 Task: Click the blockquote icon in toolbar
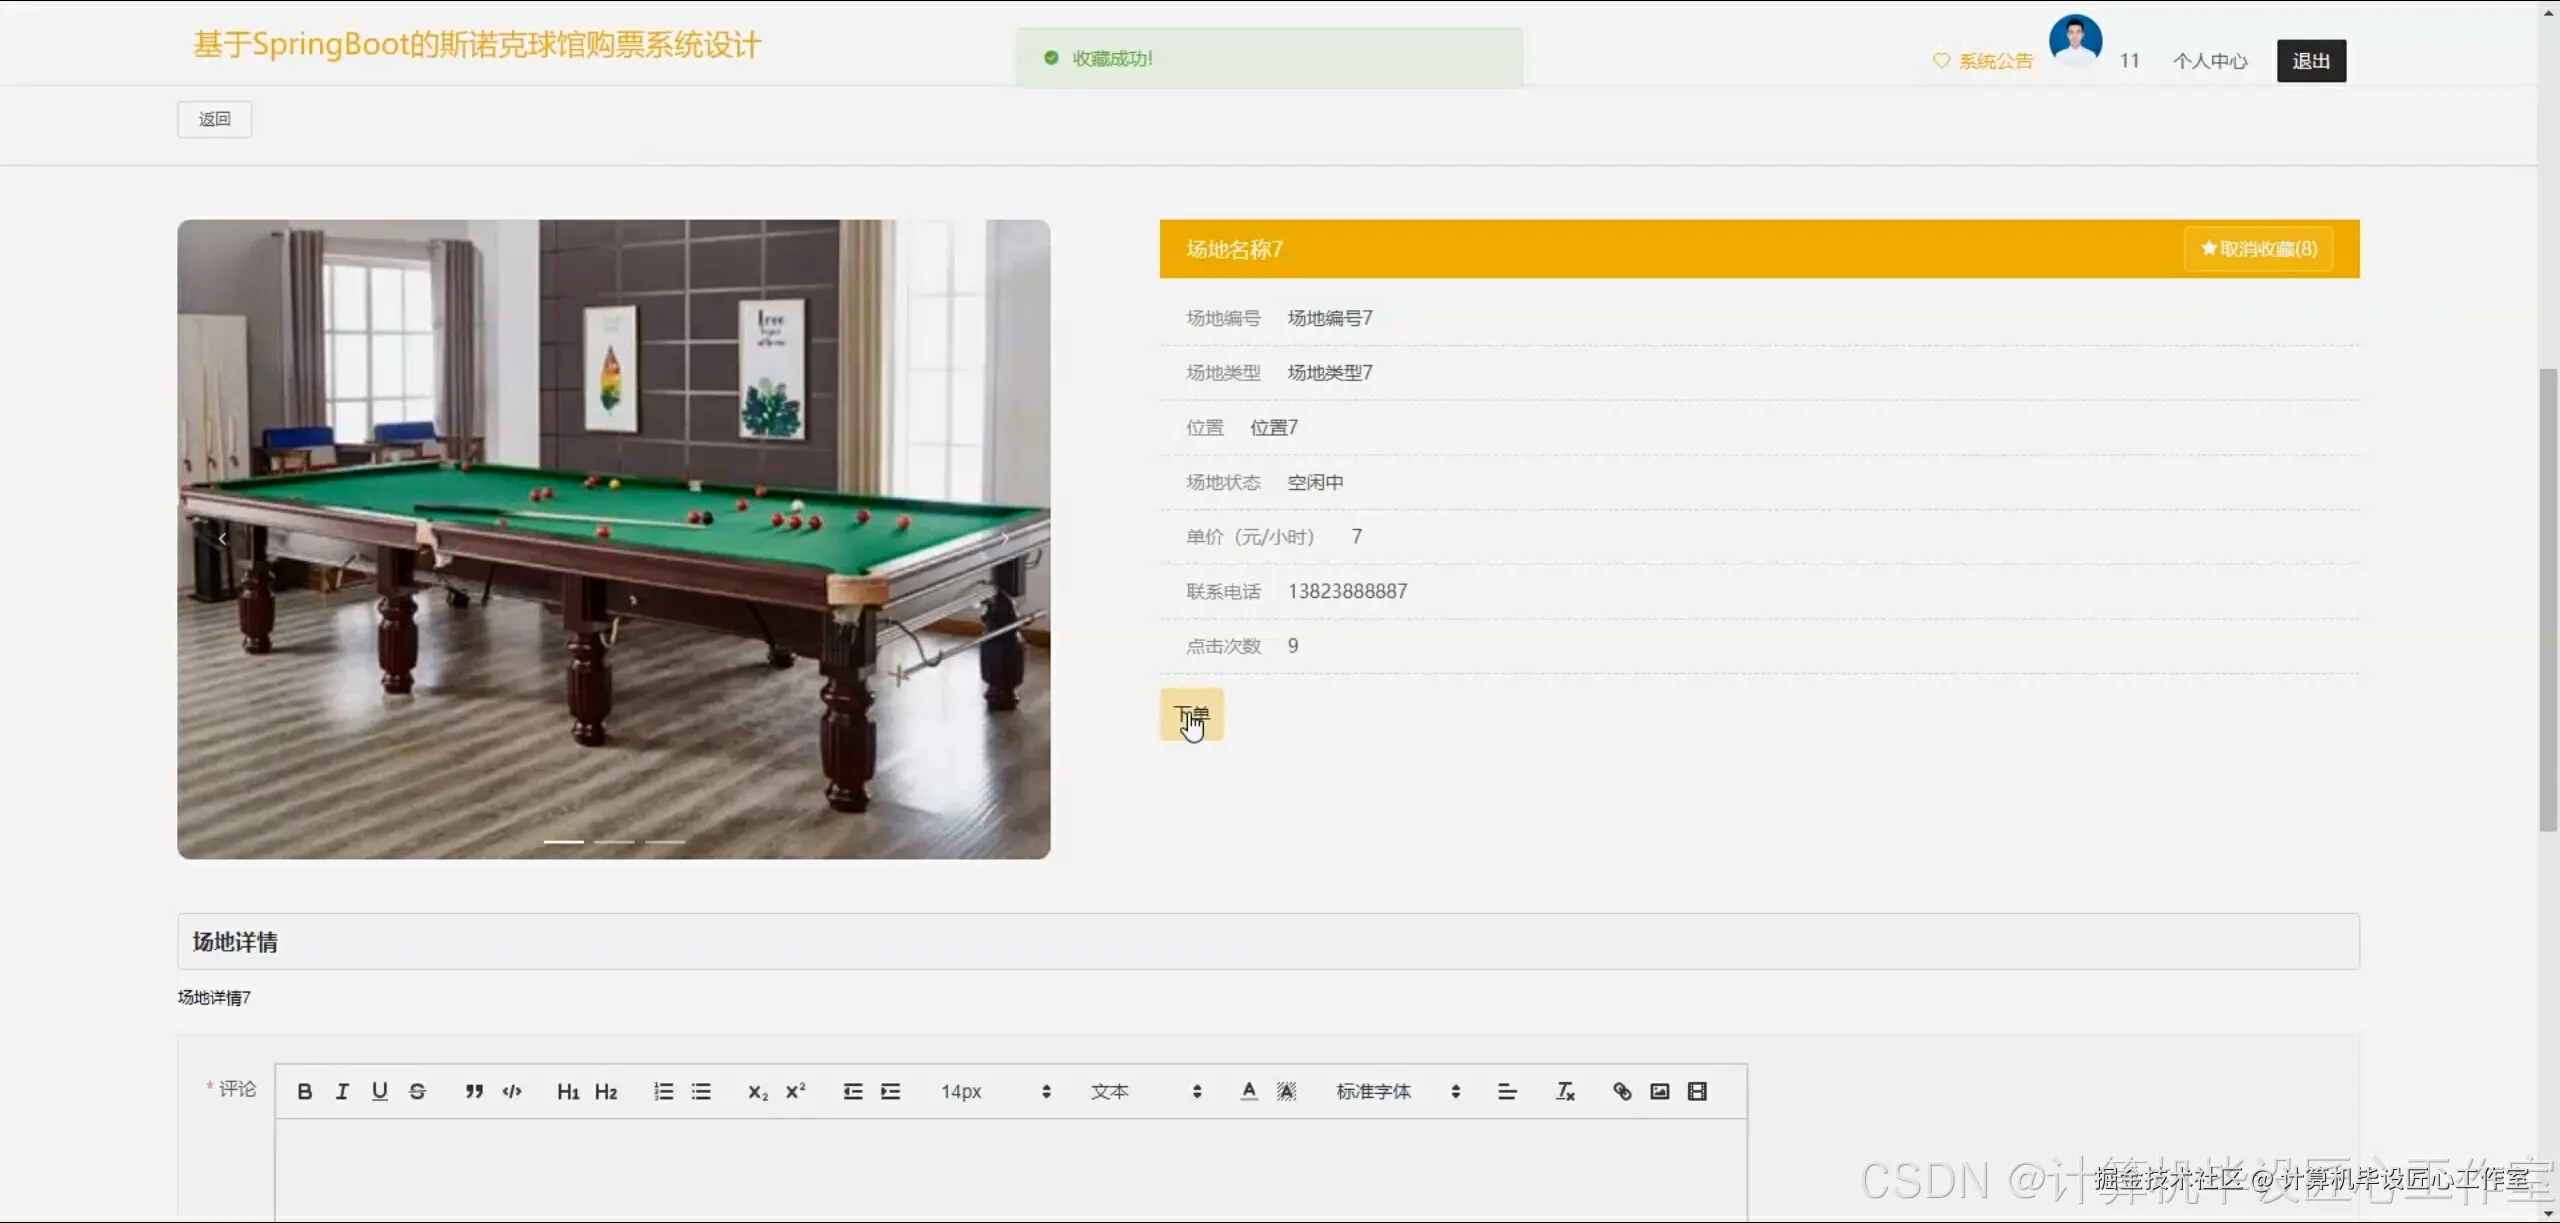pos(474,1091)
